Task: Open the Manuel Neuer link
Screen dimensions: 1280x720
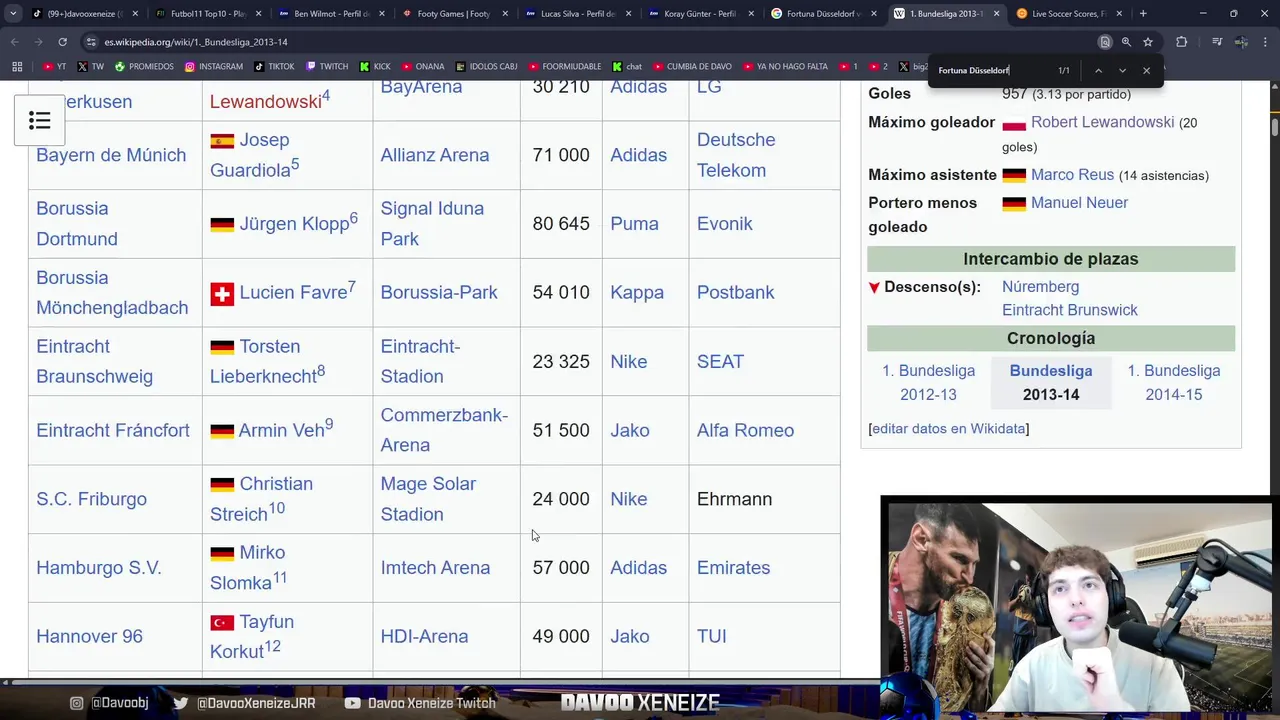Action: click(1079, 203)
